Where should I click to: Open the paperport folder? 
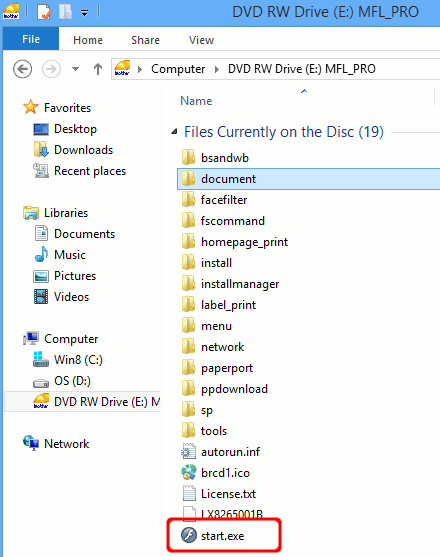[x=217, y=368]
